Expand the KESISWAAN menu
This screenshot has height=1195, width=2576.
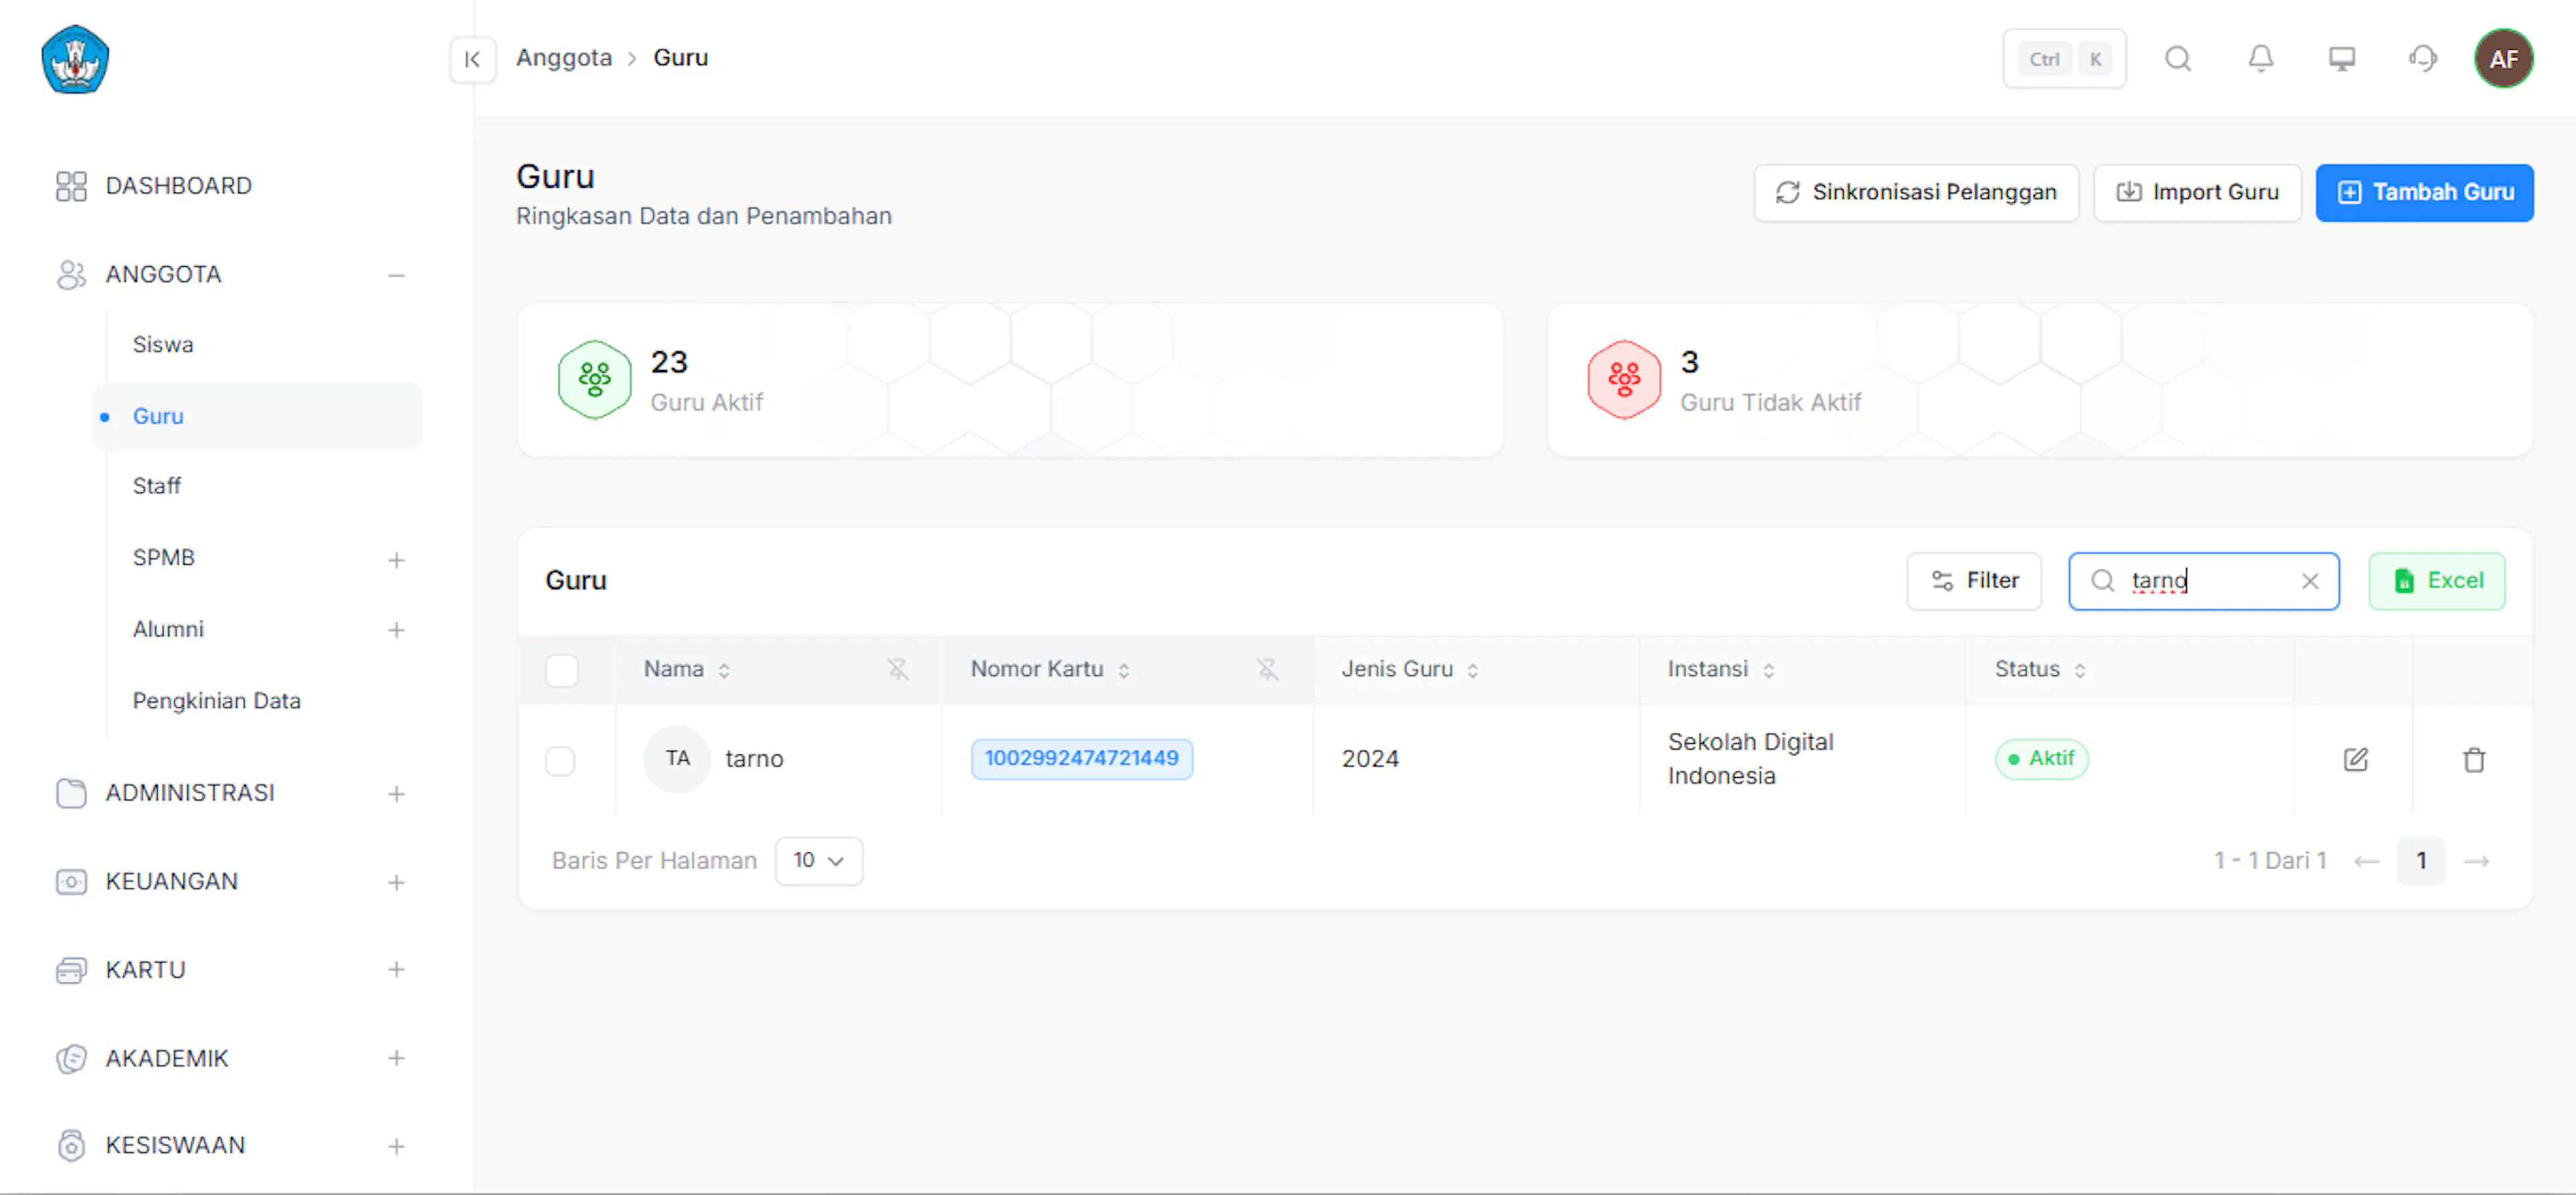[396, 1146]
